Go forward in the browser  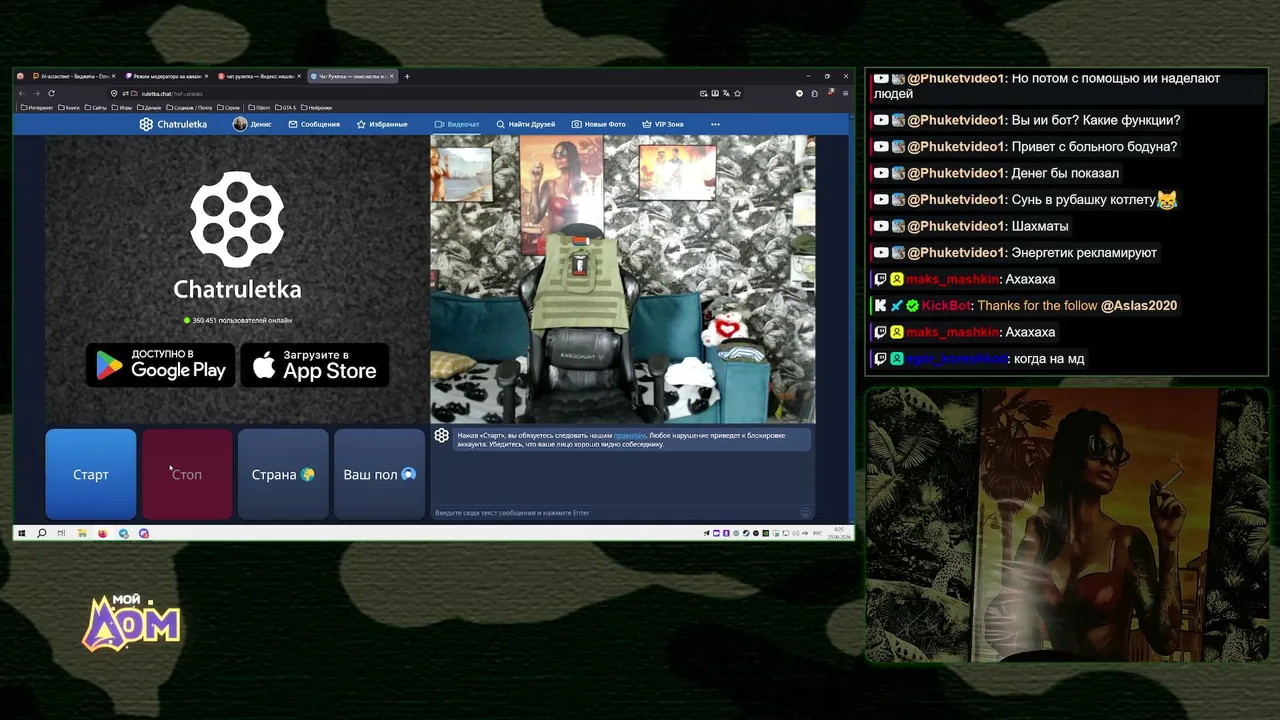coord(37,93)
